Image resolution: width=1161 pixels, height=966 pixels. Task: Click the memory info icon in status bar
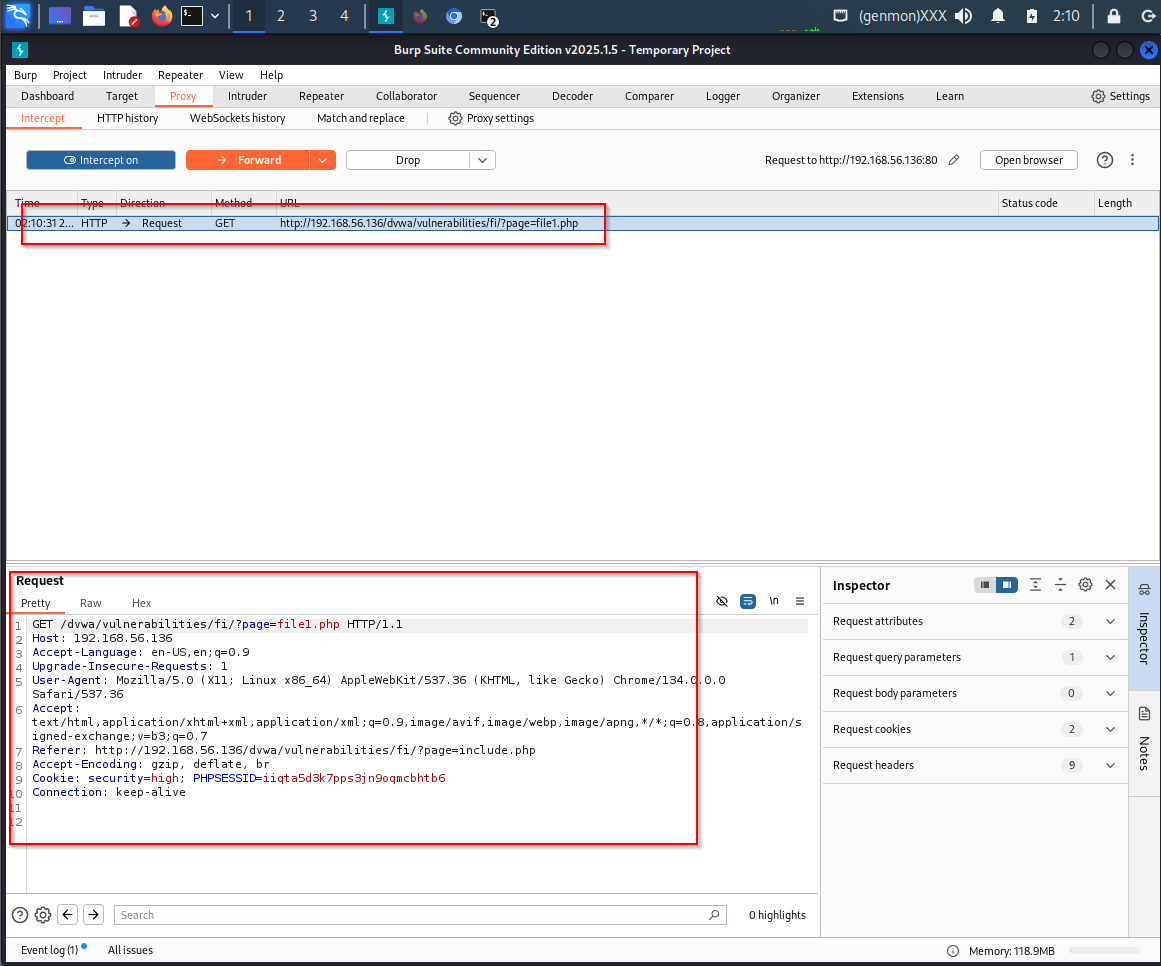pyautogui.click(x=953, y=951)
